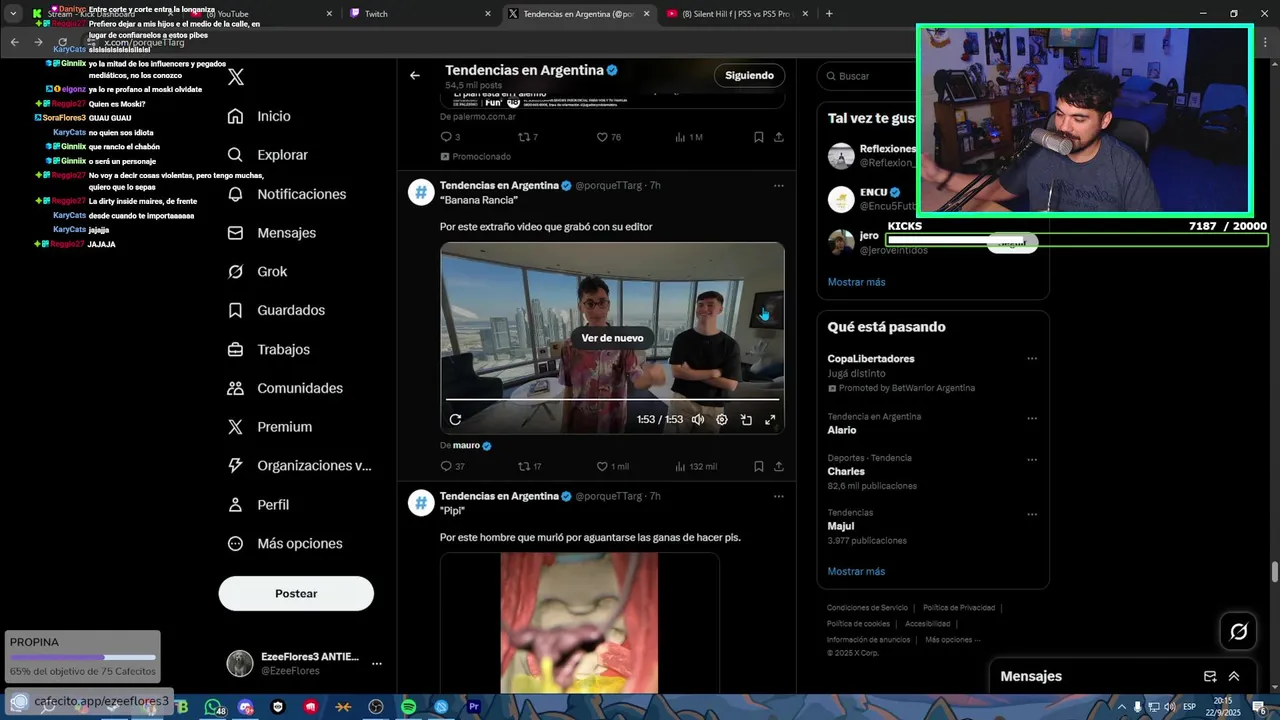The width and height of the screenshot is (1280, 720).
Task: Open Premiere Pro from the taskbar
Action: pos(474,707)
